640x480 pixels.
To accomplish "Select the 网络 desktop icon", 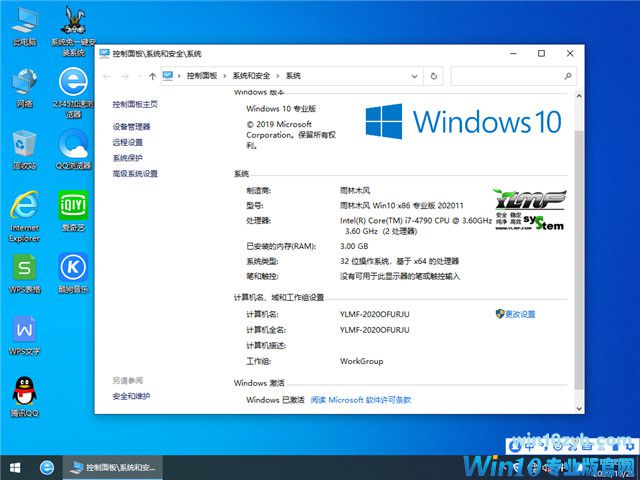I will click(x=24, y=88).
